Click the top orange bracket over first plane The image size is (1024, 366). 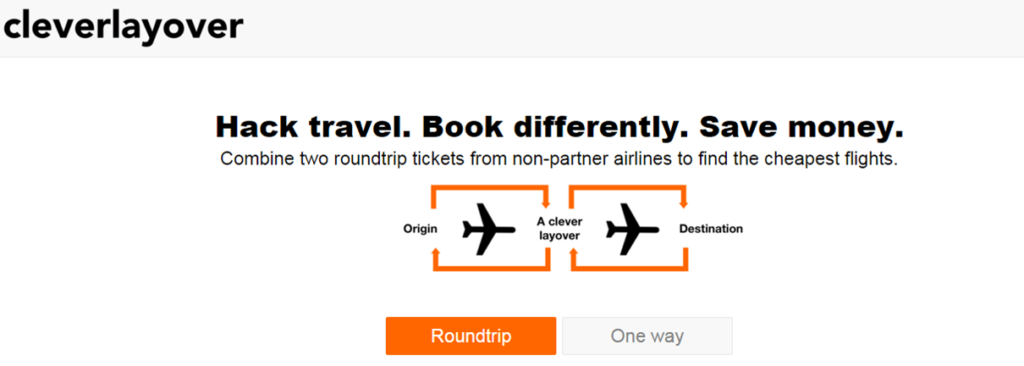click(491, 188)
